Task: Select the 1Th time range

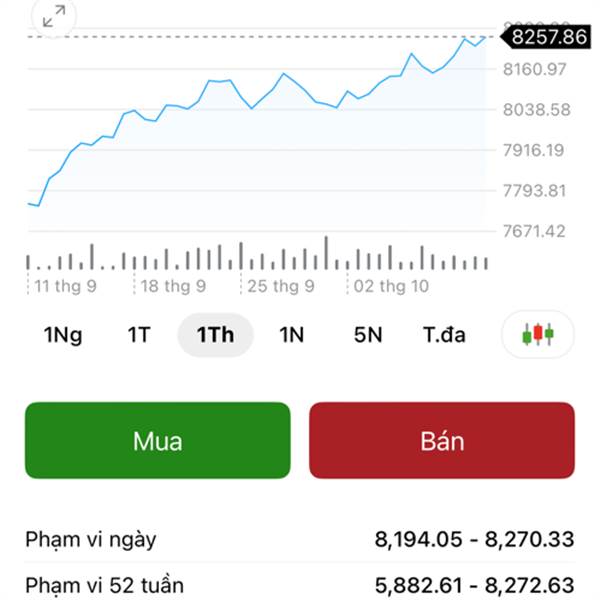Action: tap(215, 335)
